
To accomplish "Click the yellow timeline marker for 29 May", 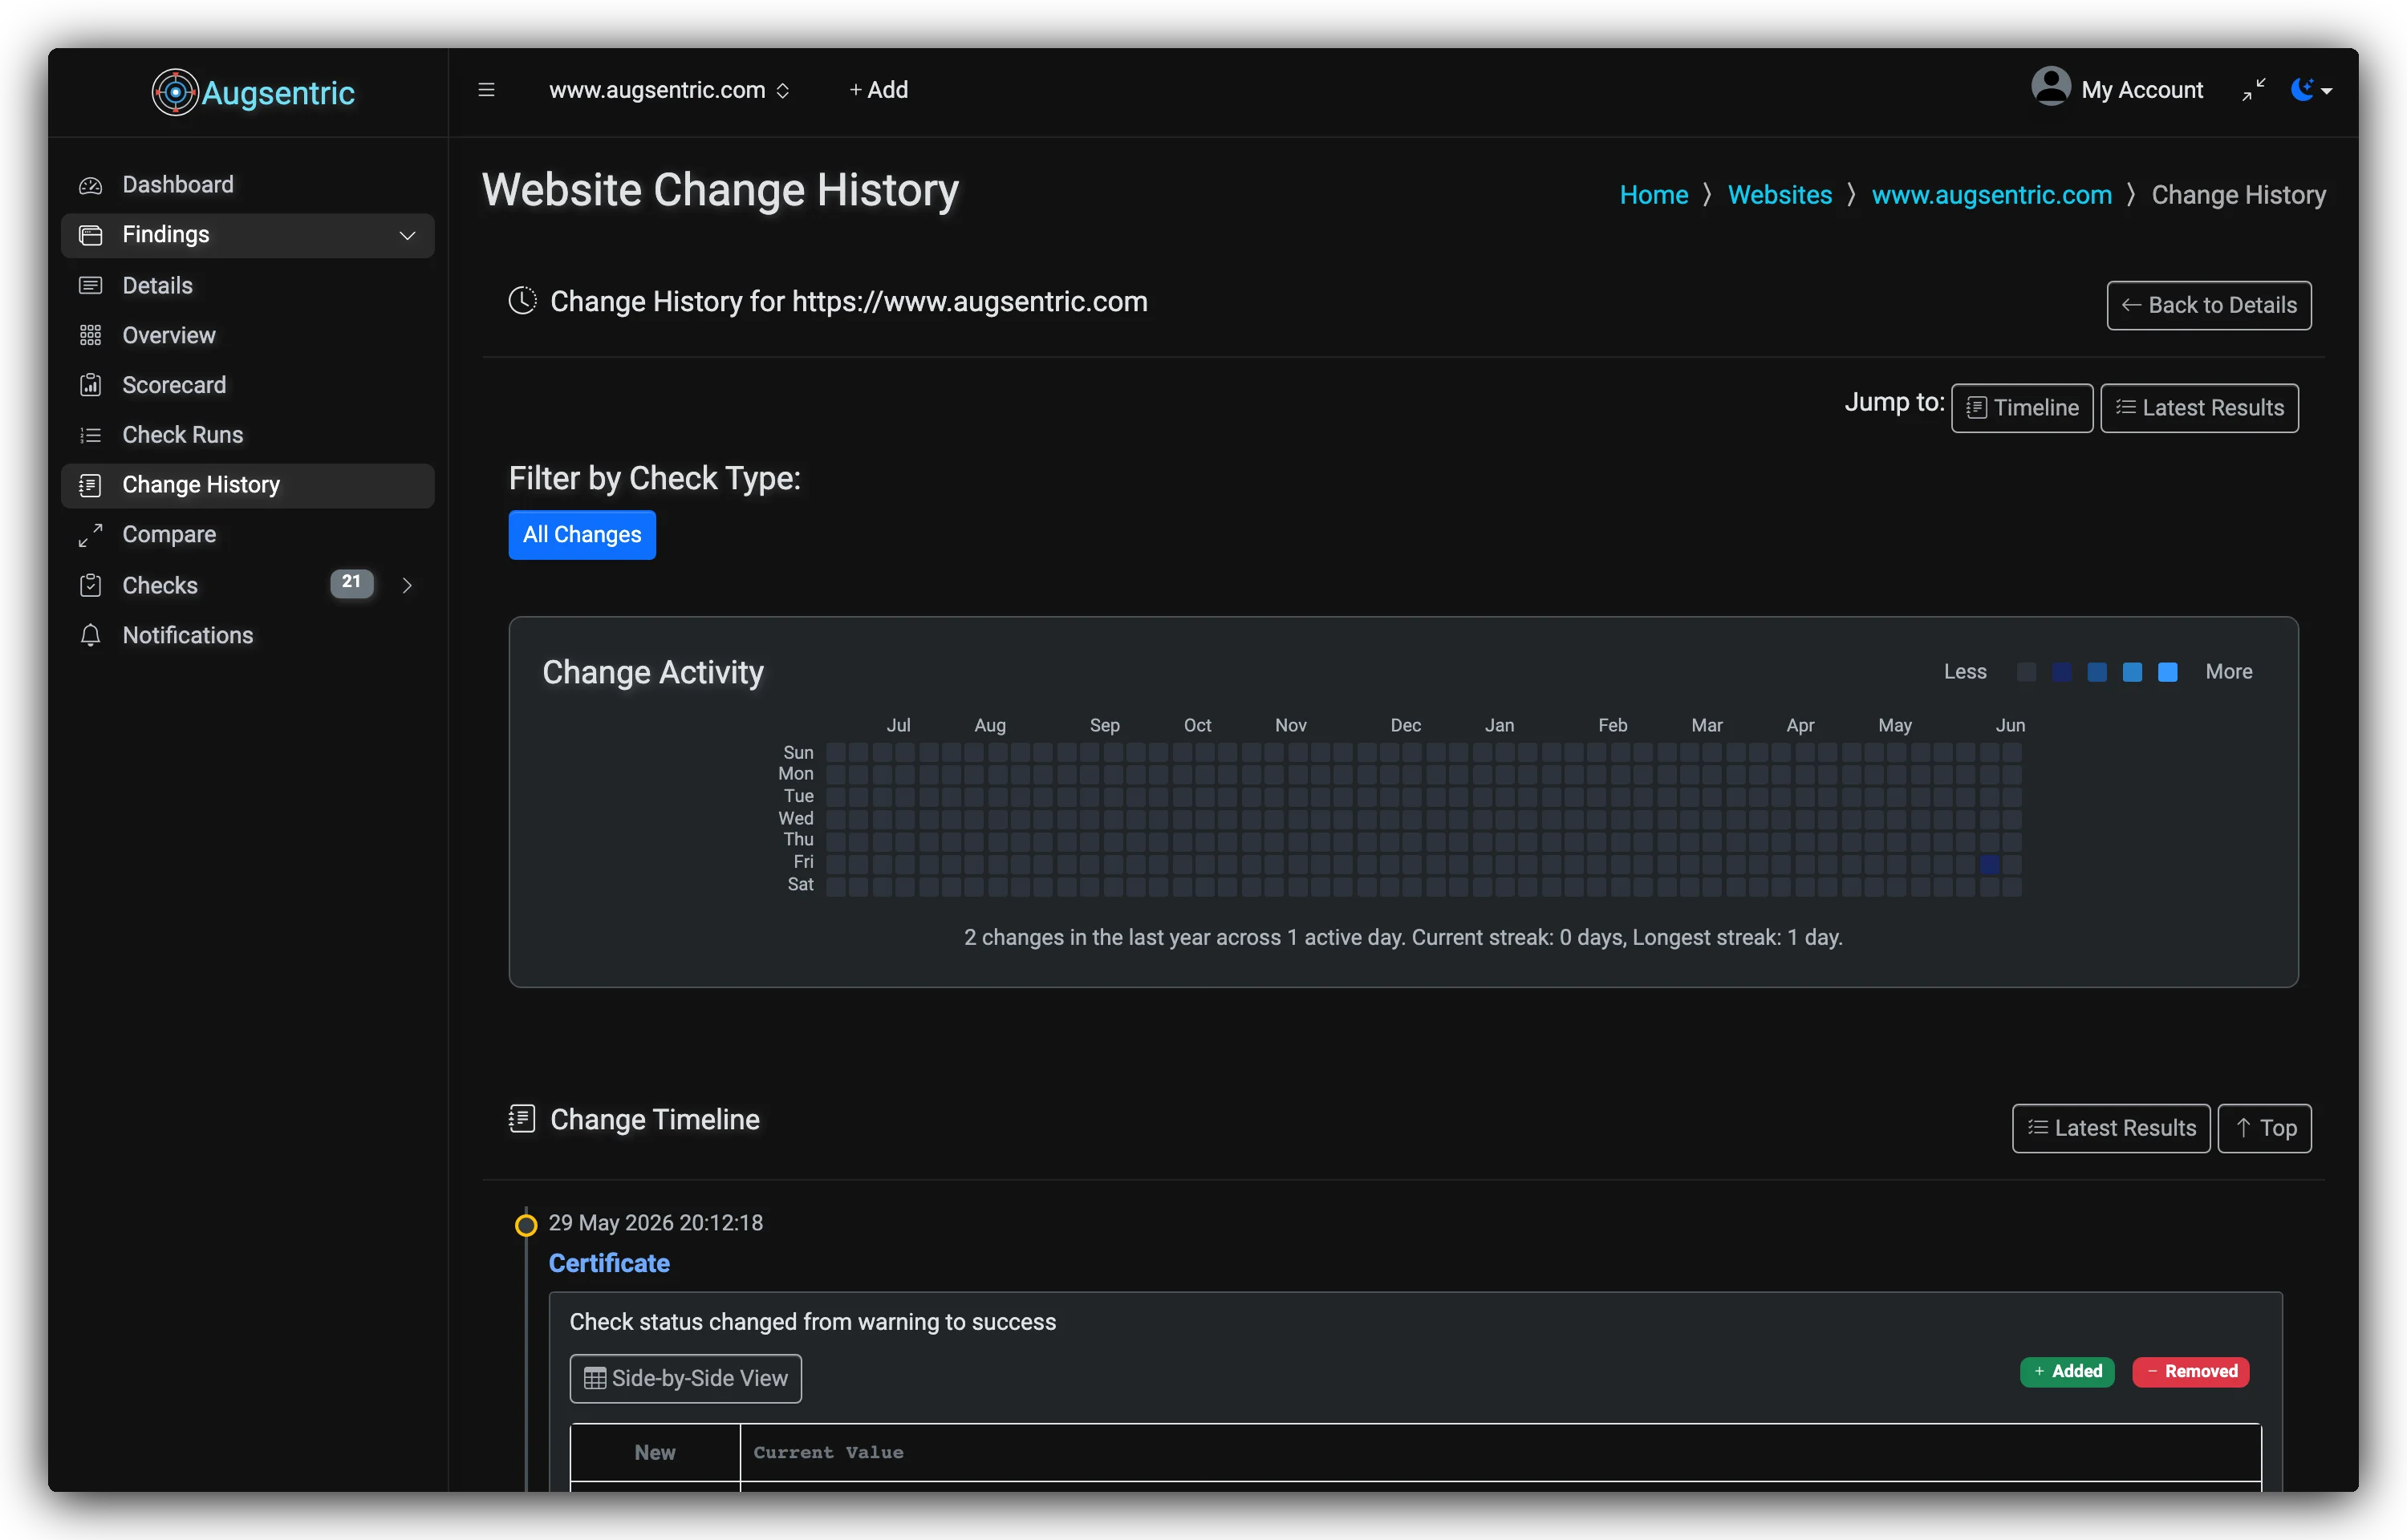I will pyautogui.click(x=525, y=1225).
